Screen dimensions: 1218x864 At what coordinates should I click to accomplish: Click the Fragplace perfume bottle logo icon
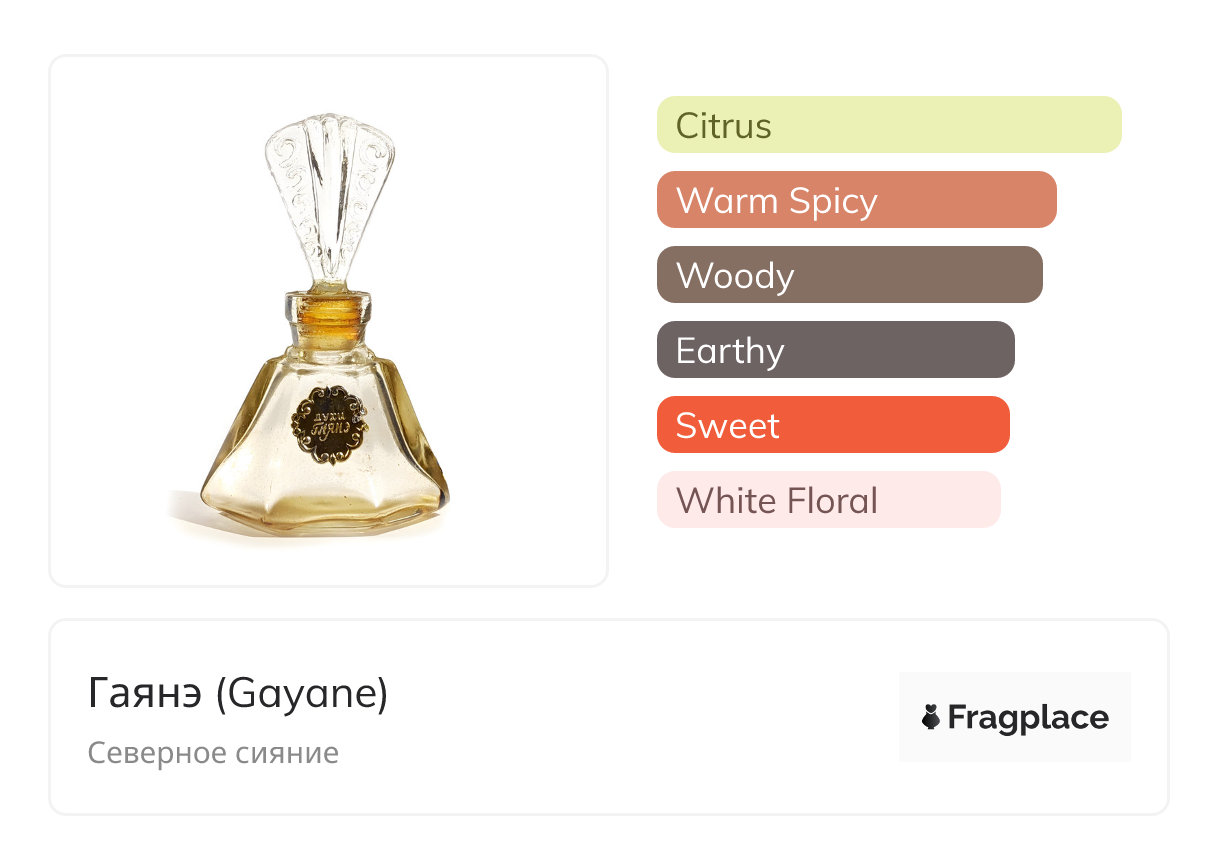coord(931,718)
